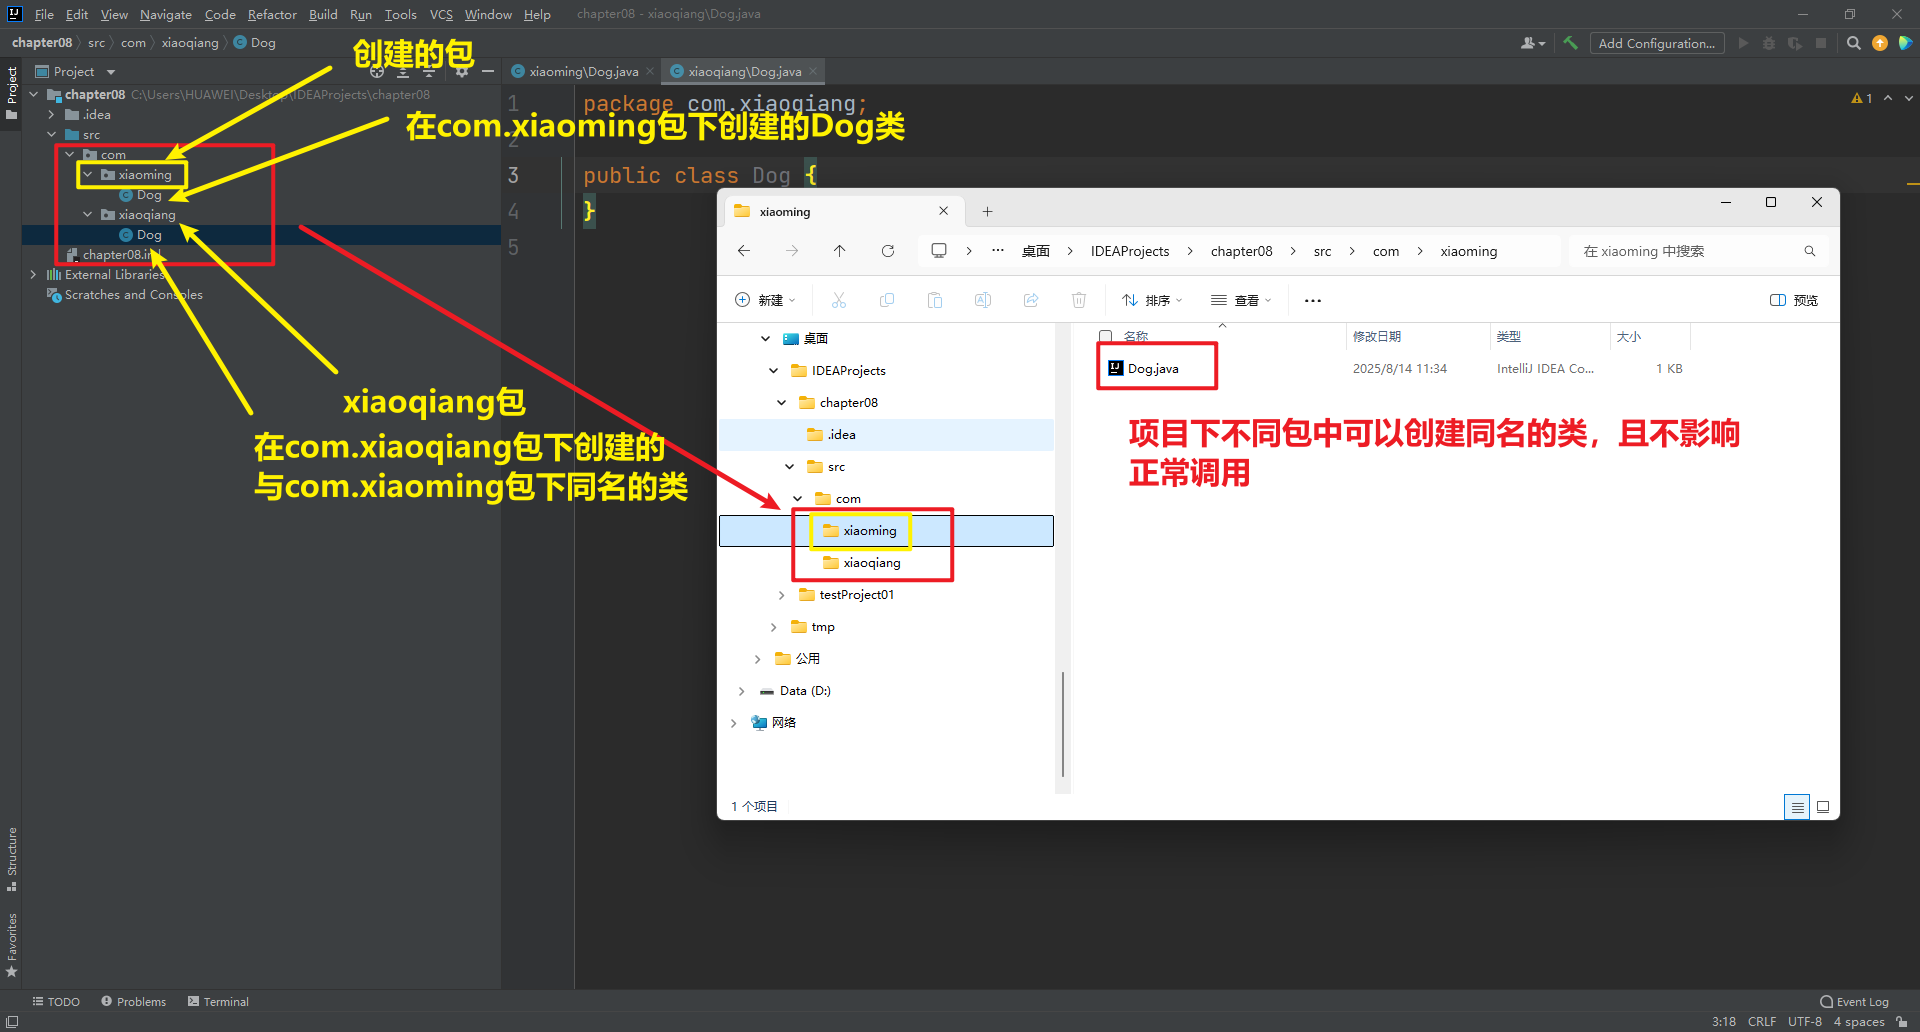The image size is (1920, 1032).
Task: Switch to the xiaoming\Dog.java editor tab
Action: (x=578, y=71)
